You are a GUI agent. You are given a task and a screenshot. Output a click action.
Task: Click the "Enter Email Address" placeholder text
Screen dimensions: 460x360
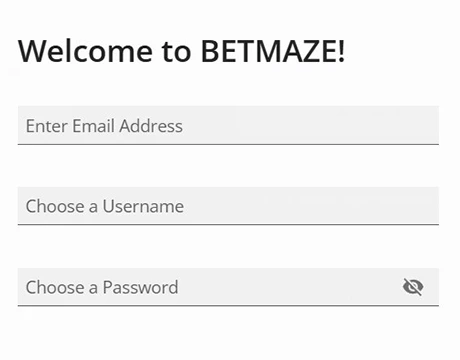point(104,126)
